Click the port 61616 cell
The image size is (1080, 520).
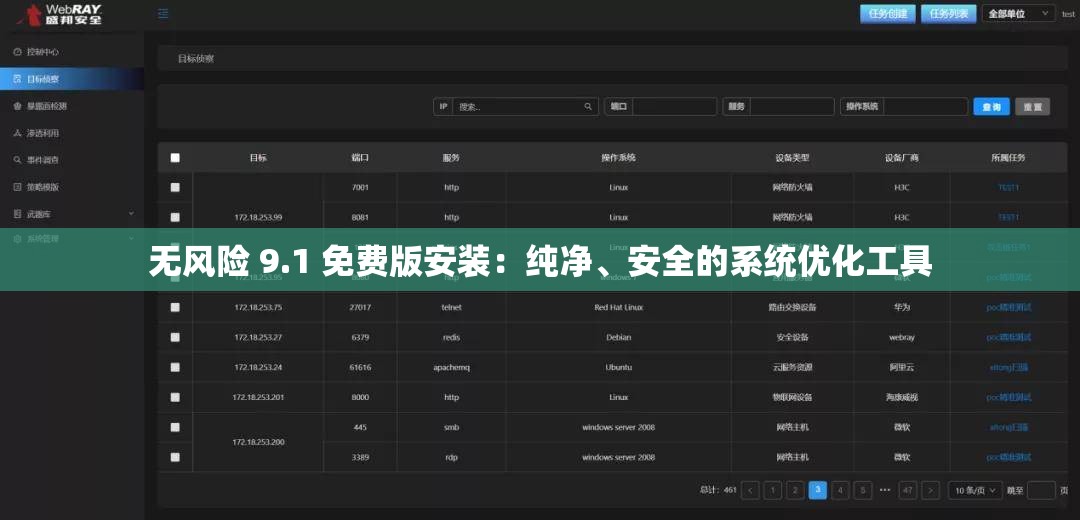tap(360, 367)
